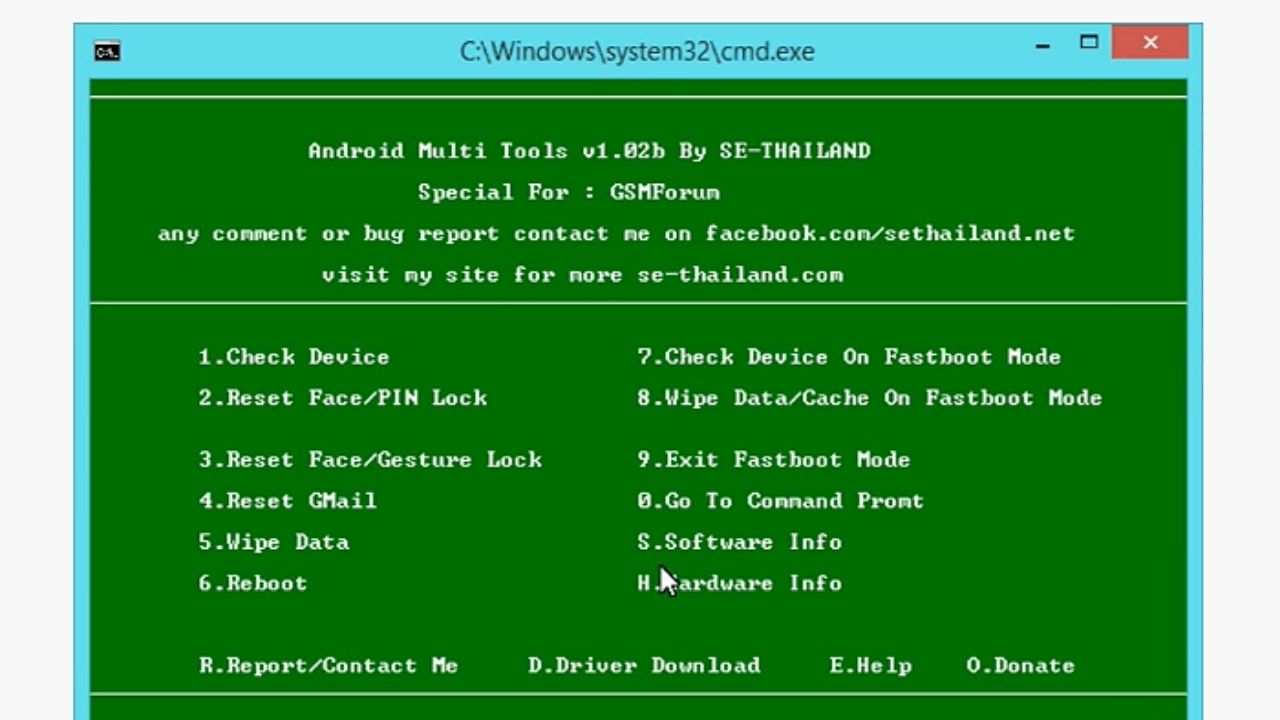Select option H.Hardware Info
This screenshot has height=720, width=1280.
(x=740, y=583)
